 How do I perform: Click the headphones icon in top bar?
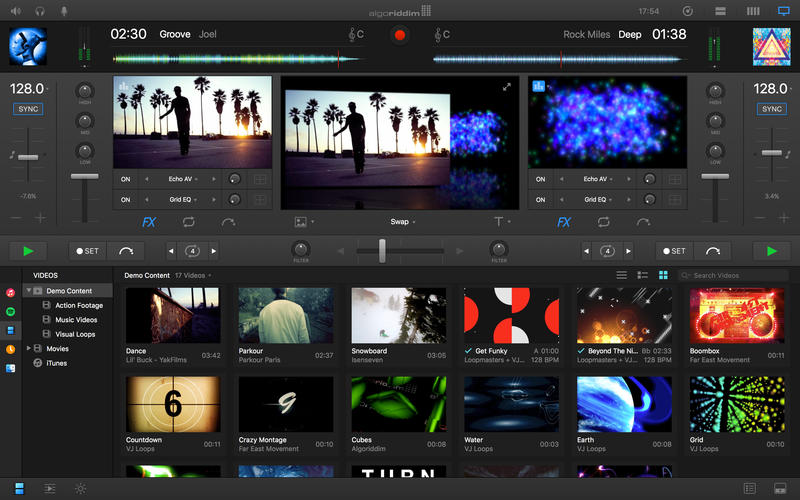39,11
